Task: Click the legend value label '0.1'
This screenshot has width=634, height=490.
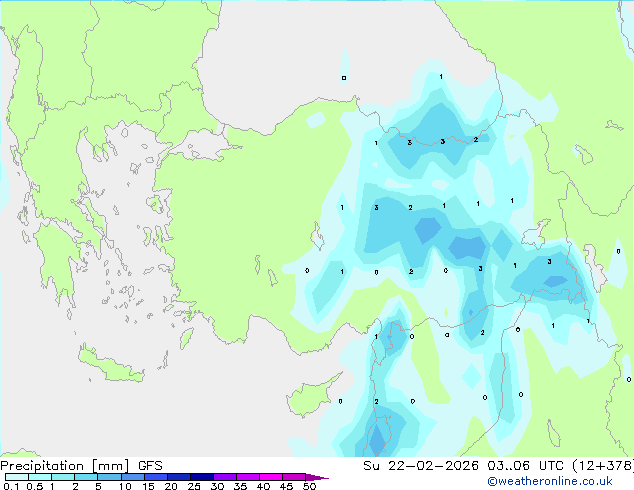Action: [x=11, y=486]
